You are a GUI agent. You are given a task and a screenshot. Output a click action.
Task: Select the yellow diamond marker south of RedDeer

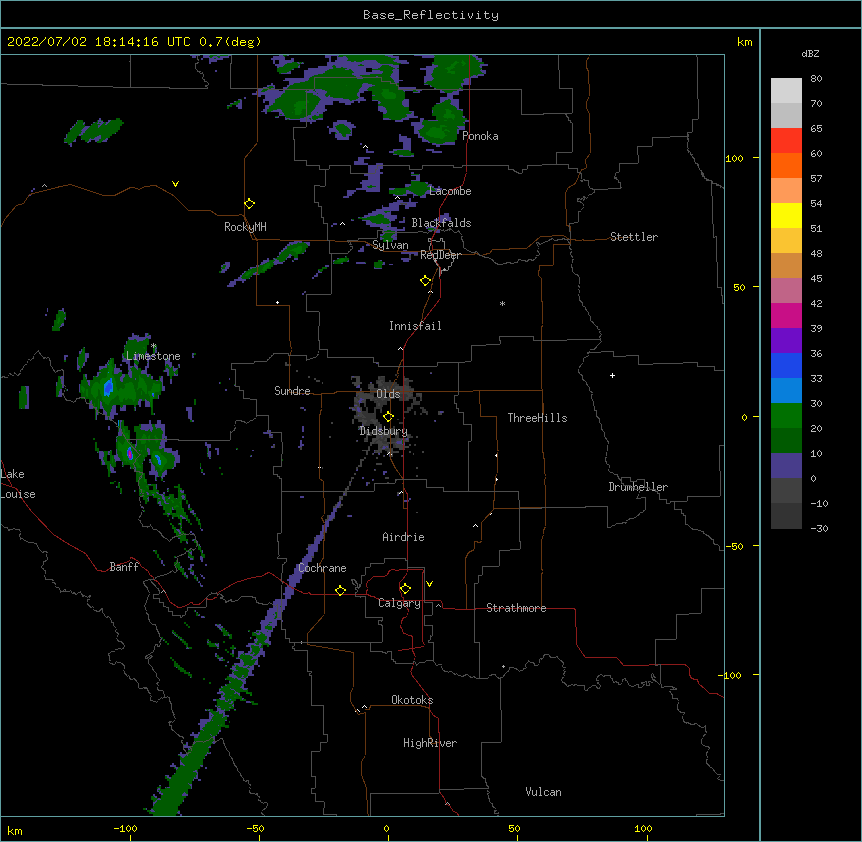(x=425, y=281)
